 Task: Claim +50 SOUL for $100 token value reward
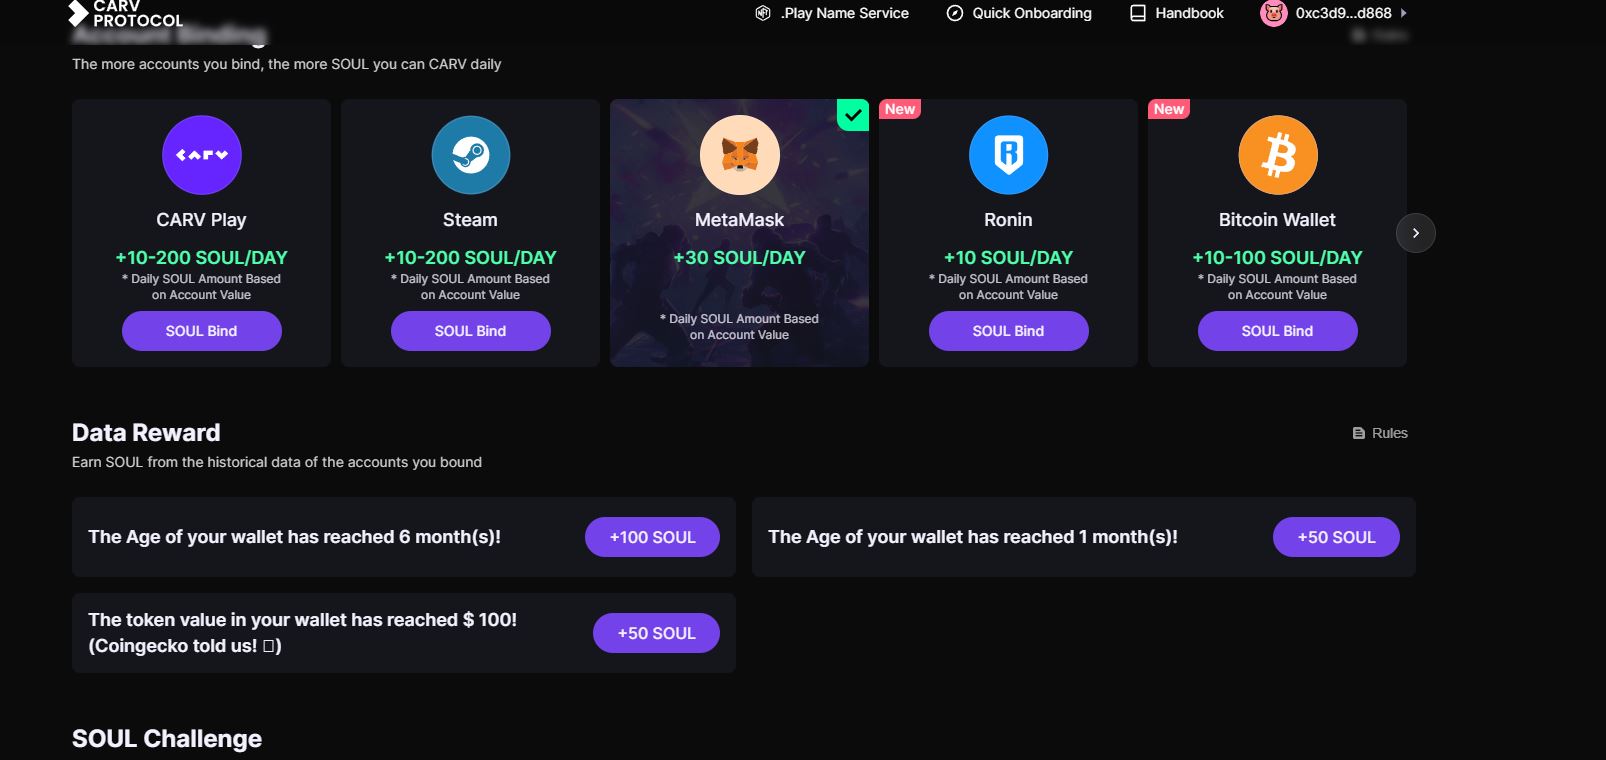click(x=656, y=632)
